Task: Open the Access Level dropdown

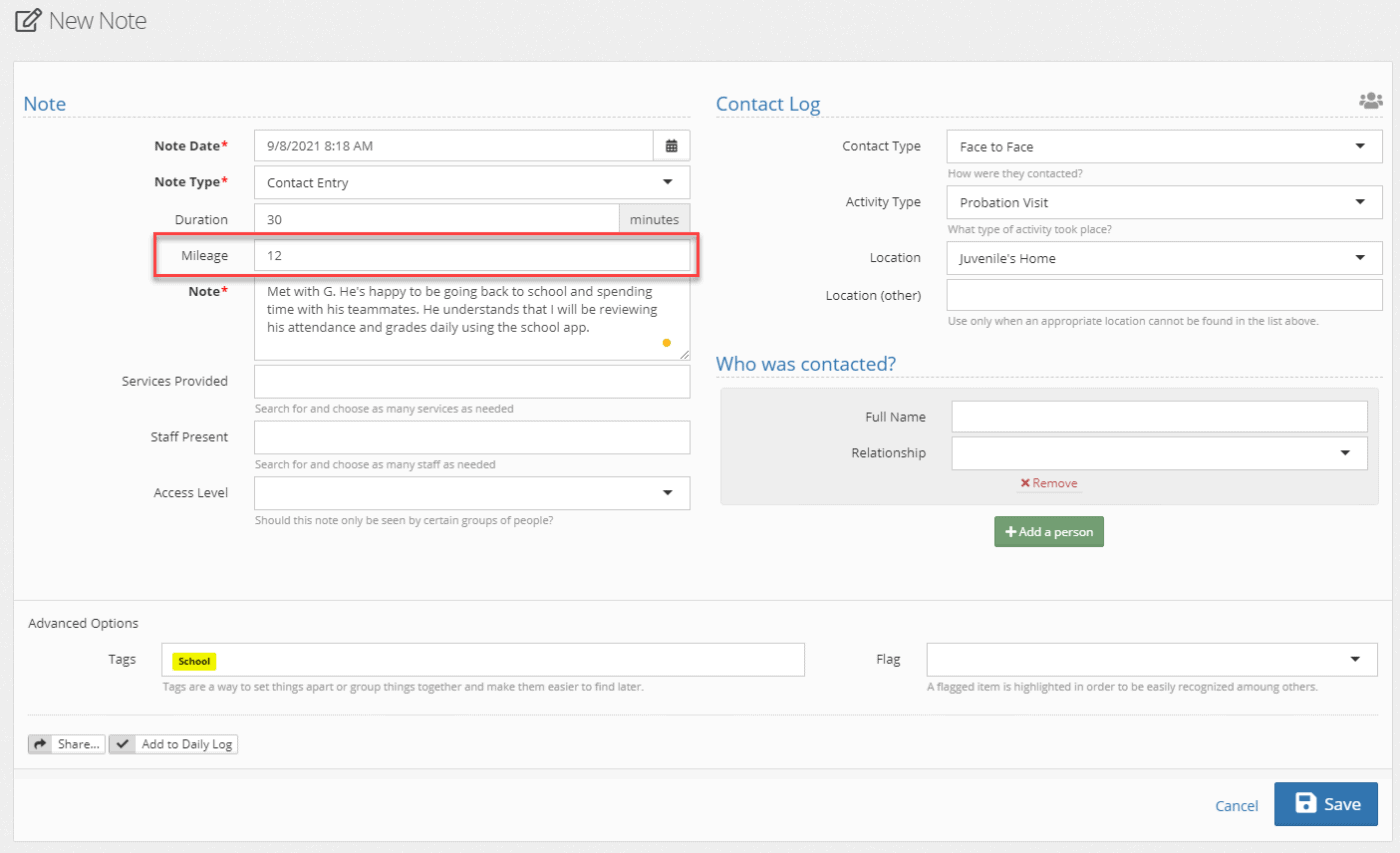Action: click(471, 493)
